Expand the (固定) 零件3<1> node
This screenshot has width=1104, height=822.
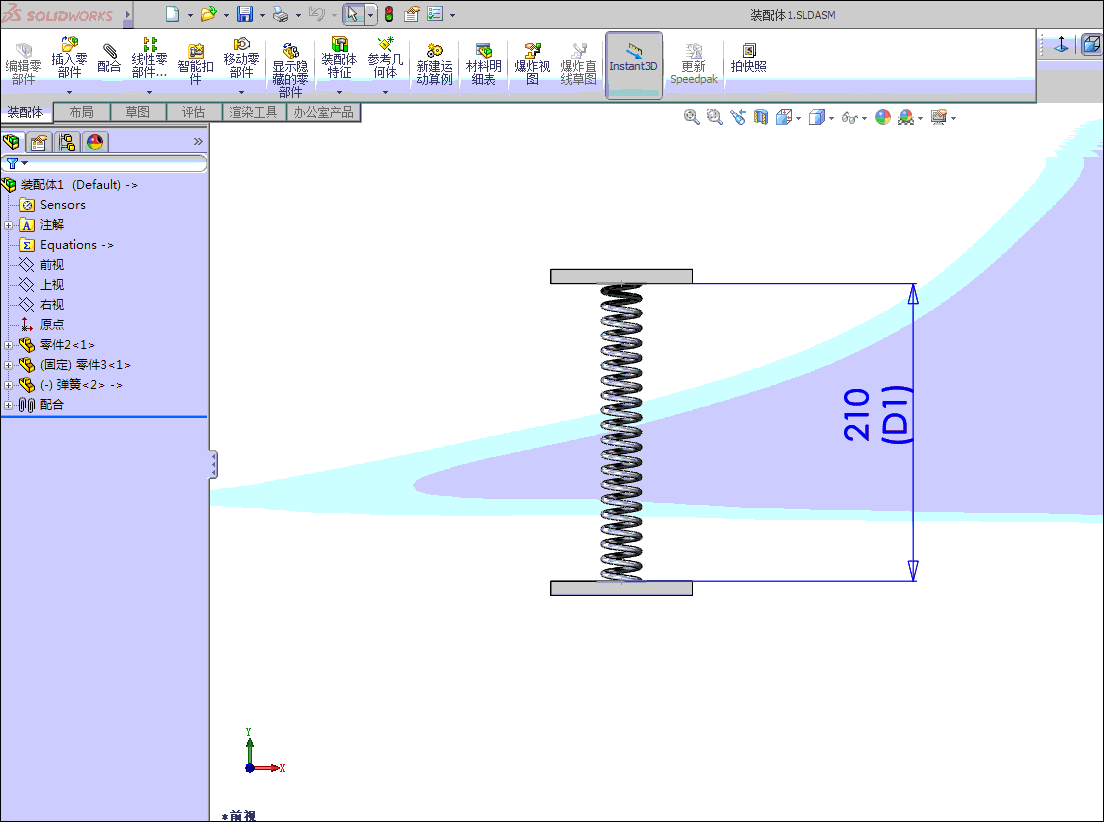[x=8, y=365]
